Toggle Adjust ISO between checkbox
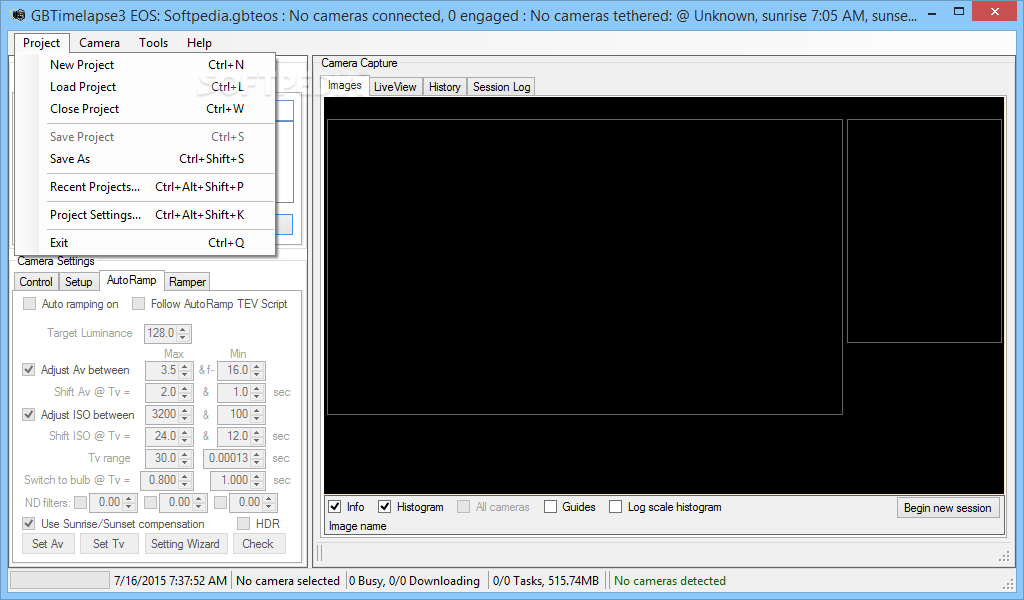 [x=29, y=415]
